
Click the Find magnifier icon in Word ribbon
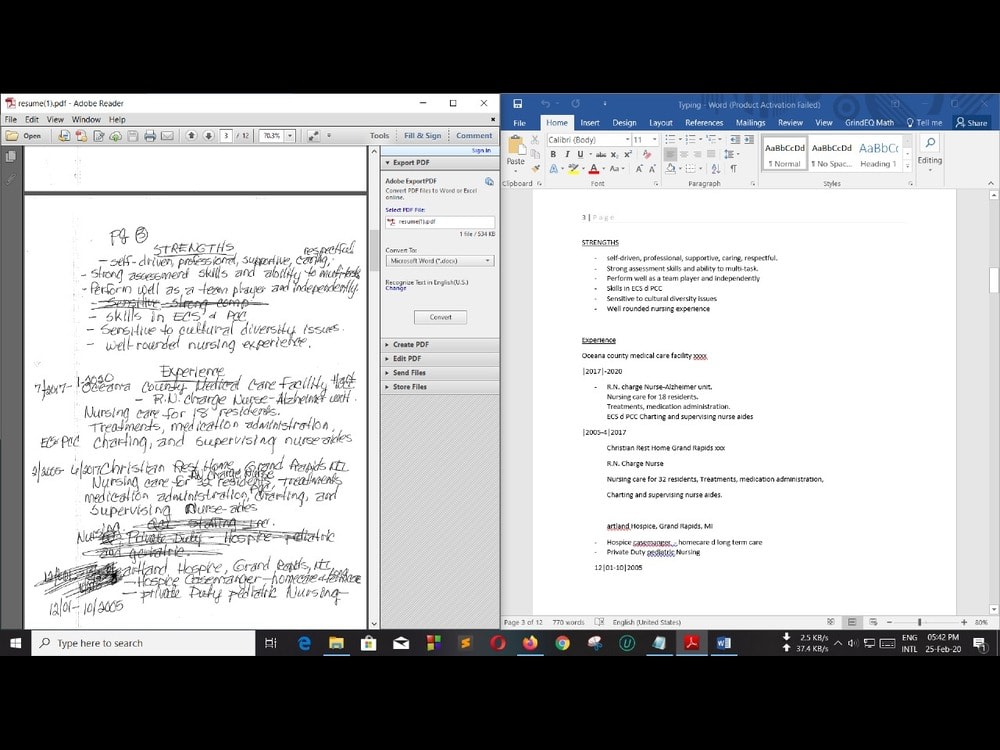point(930,143)
